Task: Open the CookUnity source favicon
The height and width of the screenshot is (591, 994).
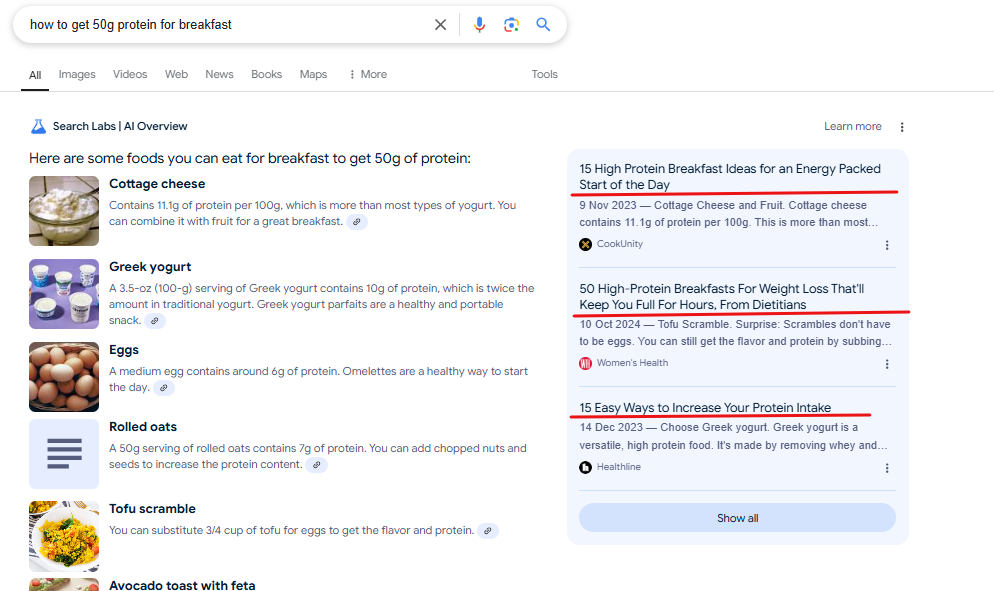Action: [585, 244]
